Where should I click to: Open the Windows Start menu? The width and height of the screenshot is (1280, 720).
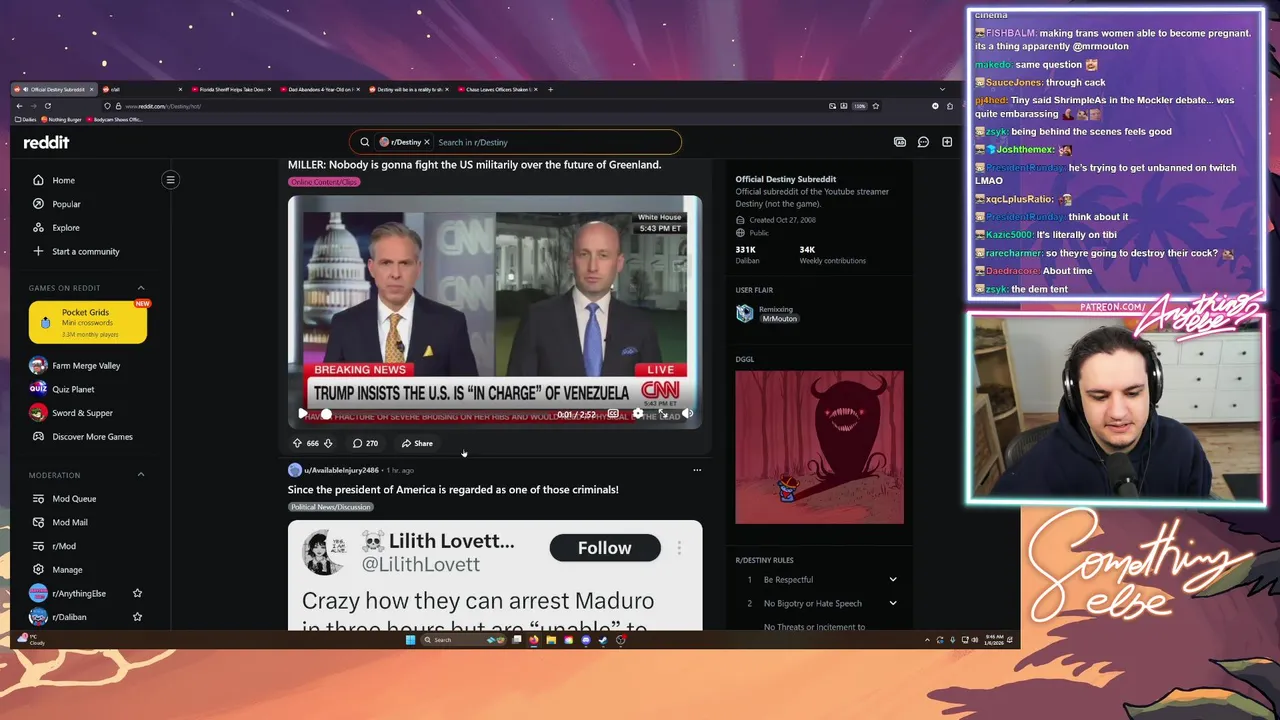(410, 640)
